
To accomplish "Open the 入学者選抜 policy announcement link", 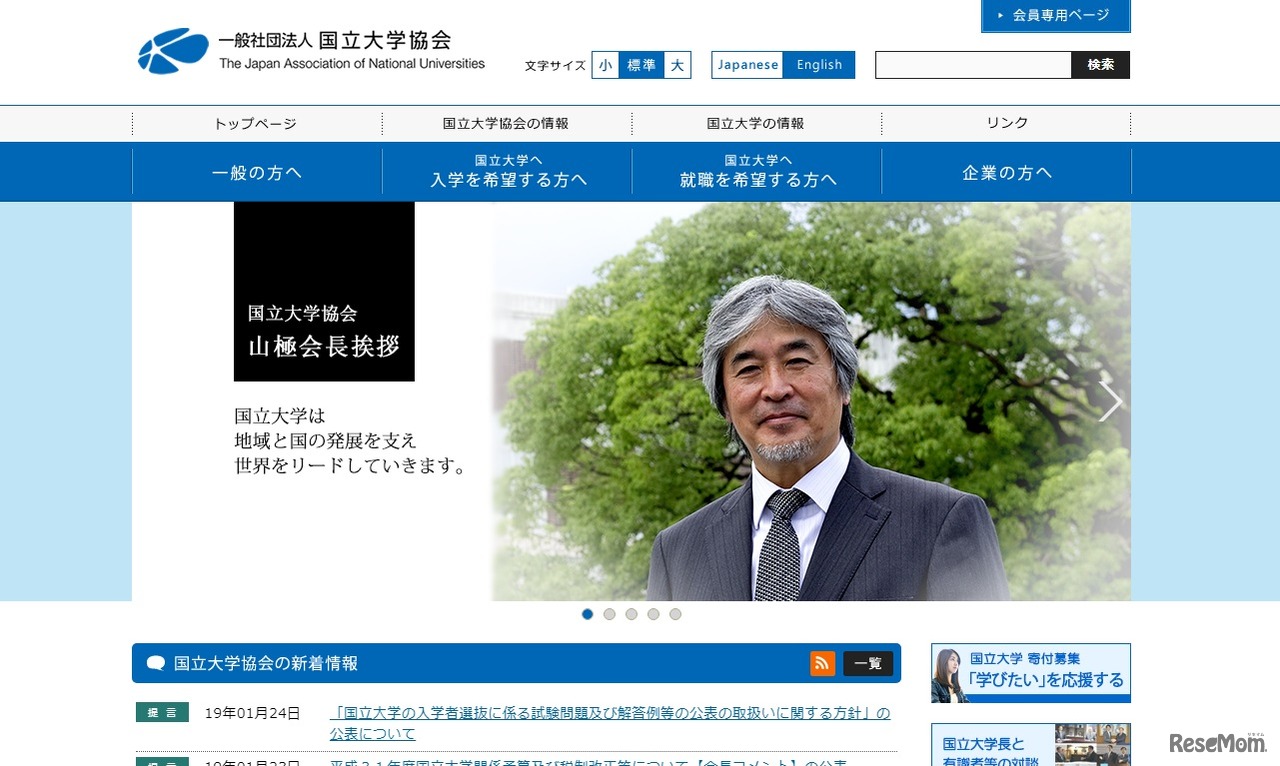I will (x=609, y=713).
